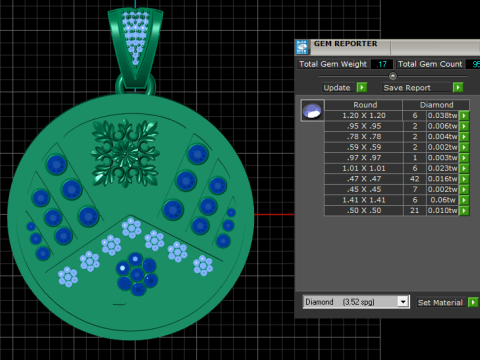This screenshot has height=360, width=480.
Task: Click the count cell showing 21
Action: point(415,210)
